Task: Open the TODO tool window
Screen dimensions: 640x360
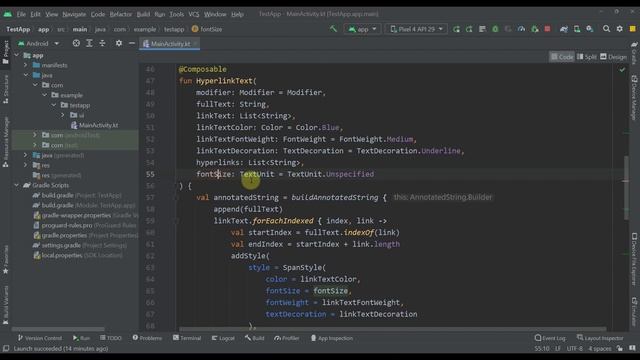Action: [111, 338]
